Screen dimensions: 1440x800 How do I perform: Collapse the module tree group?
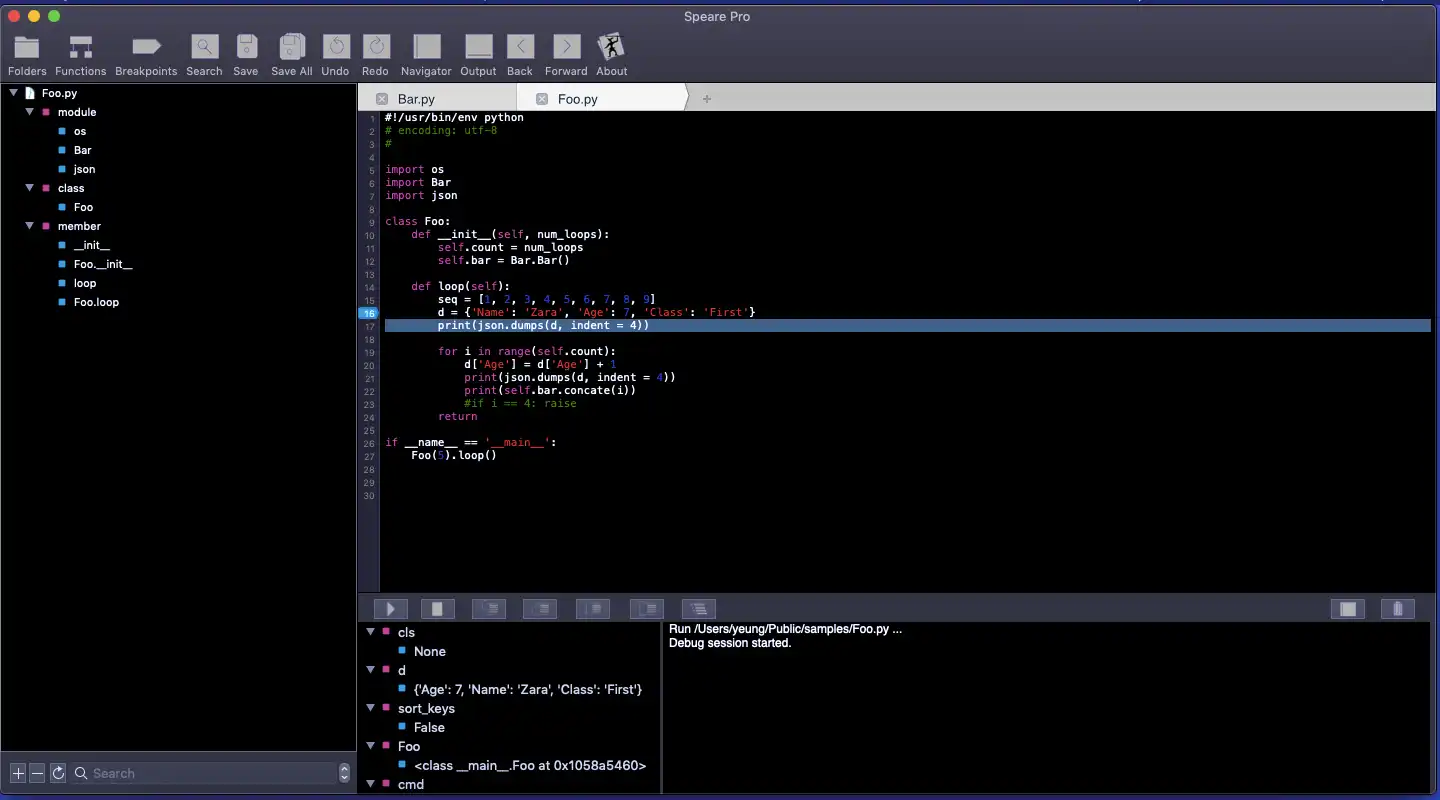pos(30,112)
